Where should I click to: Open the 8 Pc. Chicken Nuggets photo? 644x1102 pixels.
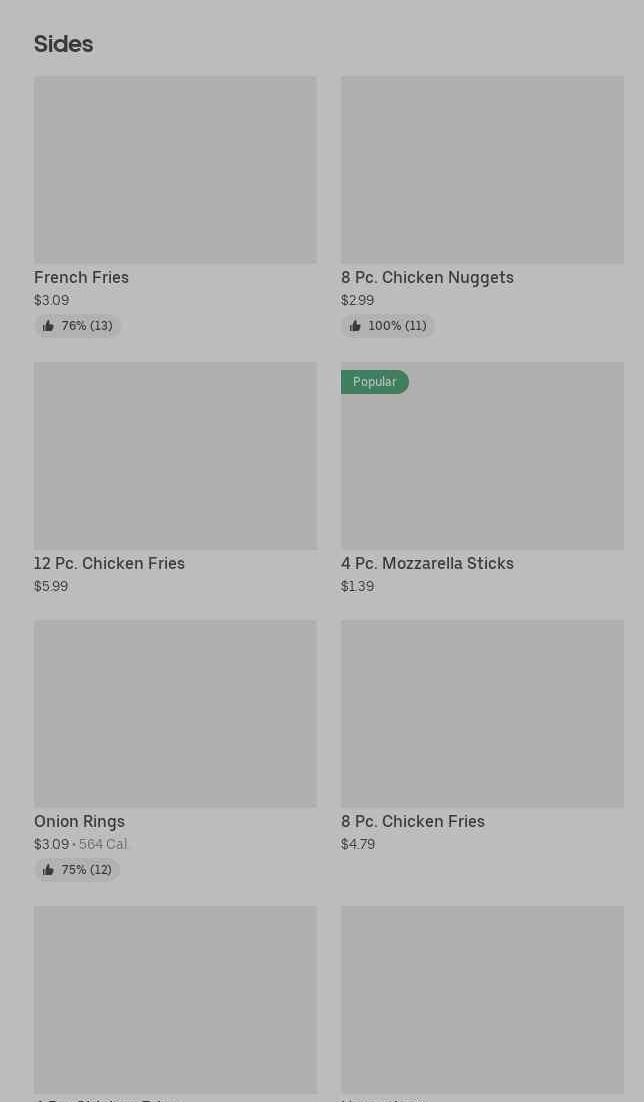tap(482, 170)
